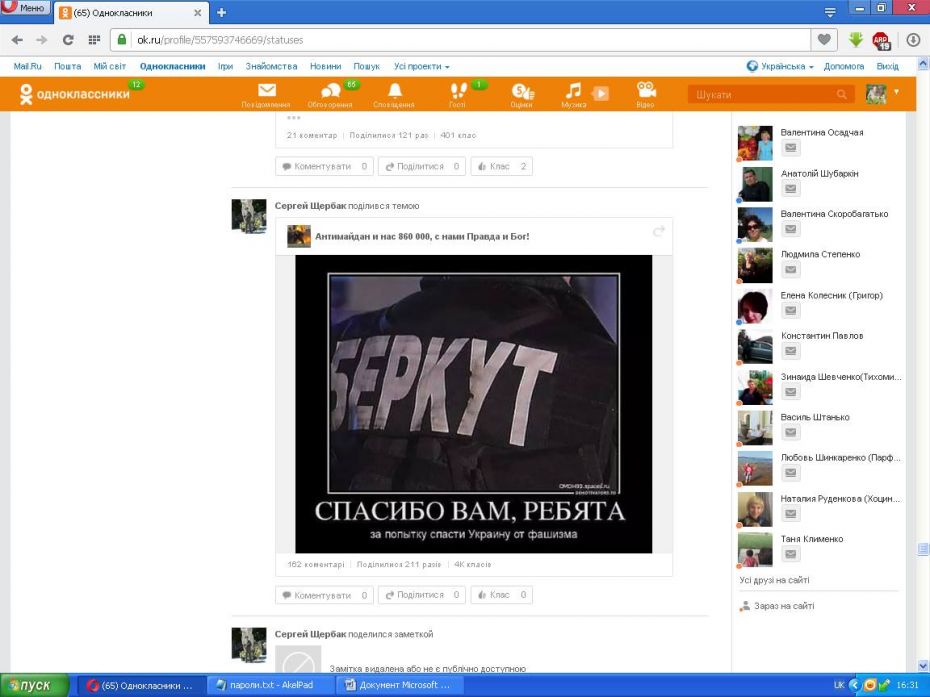Click the browser bookmark heart icon

[824, 40]
